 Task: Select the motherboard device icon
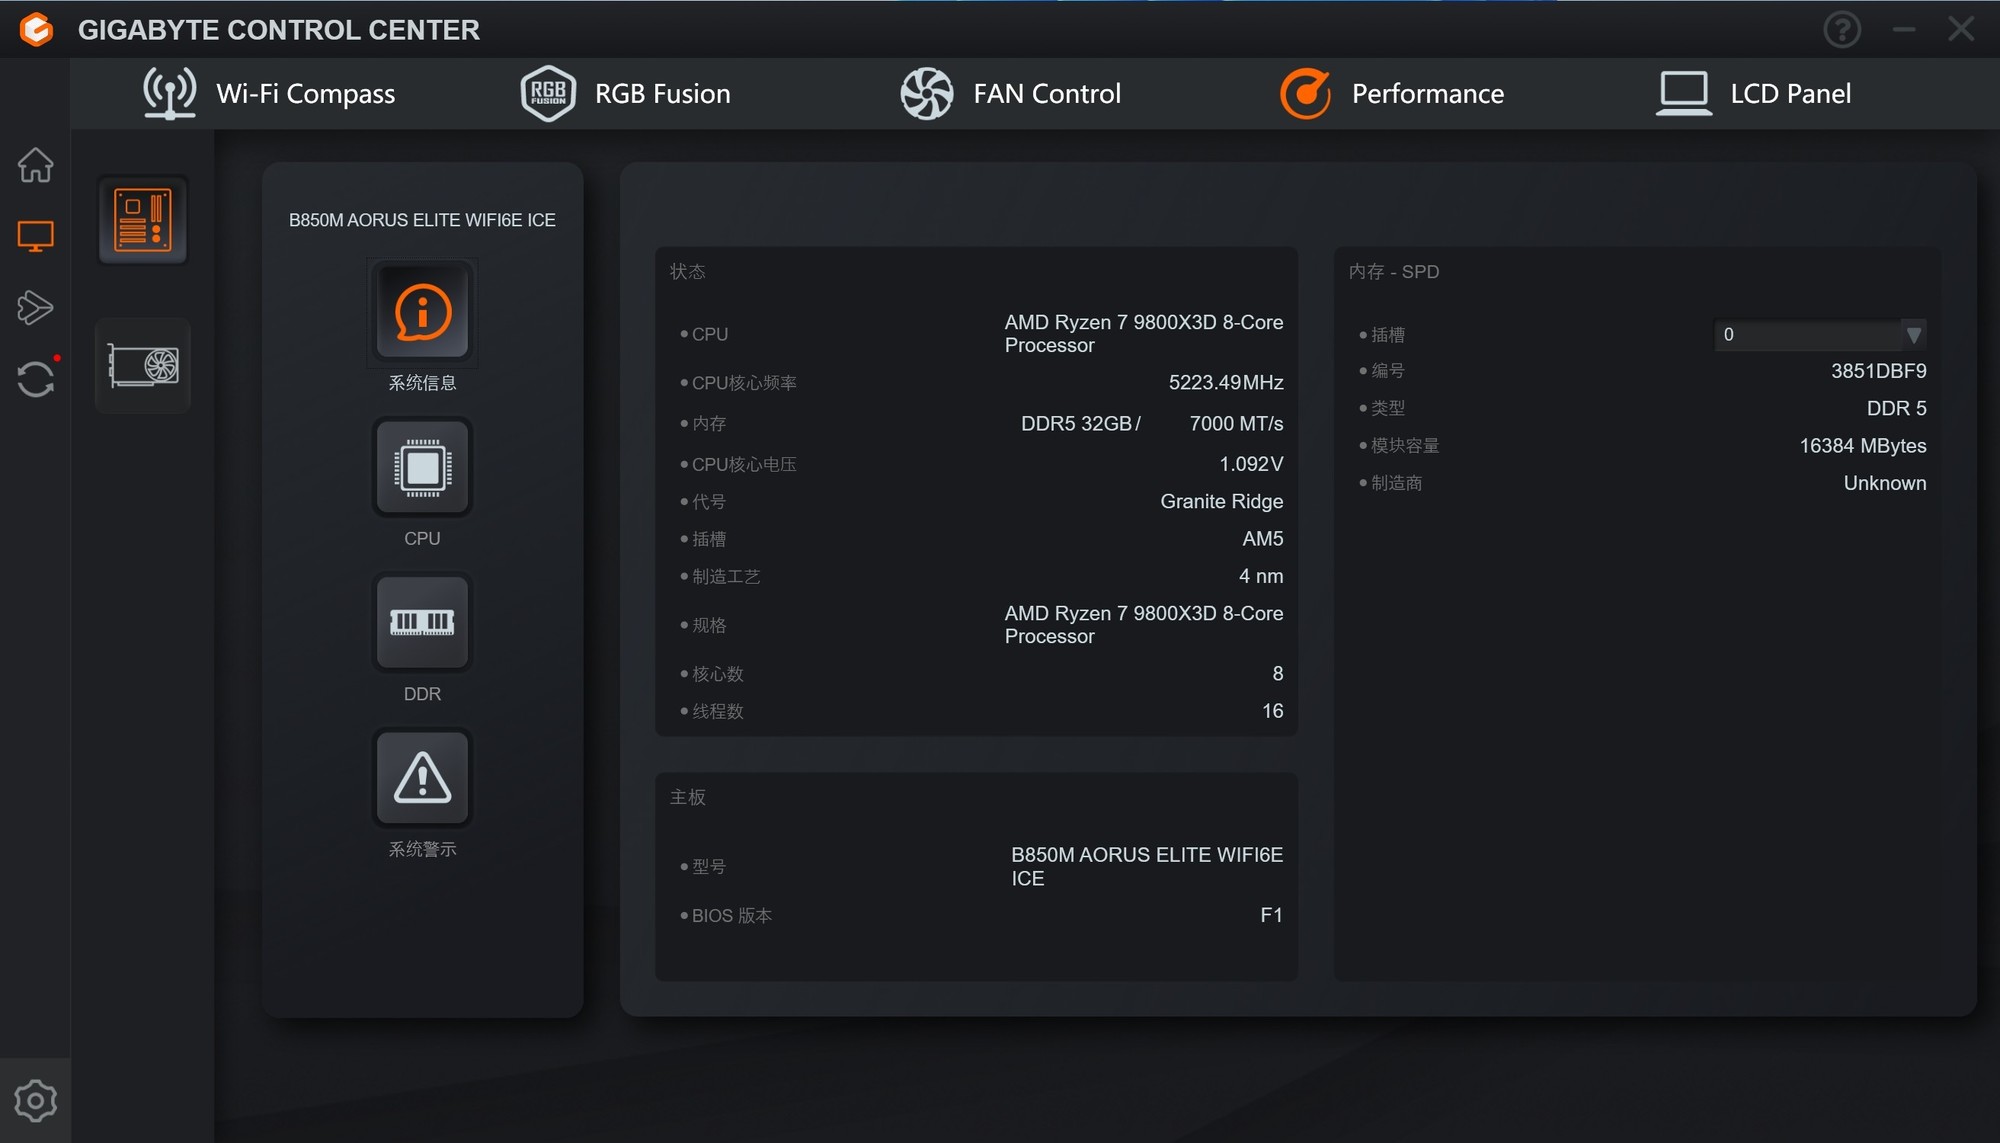coord(143,221)
